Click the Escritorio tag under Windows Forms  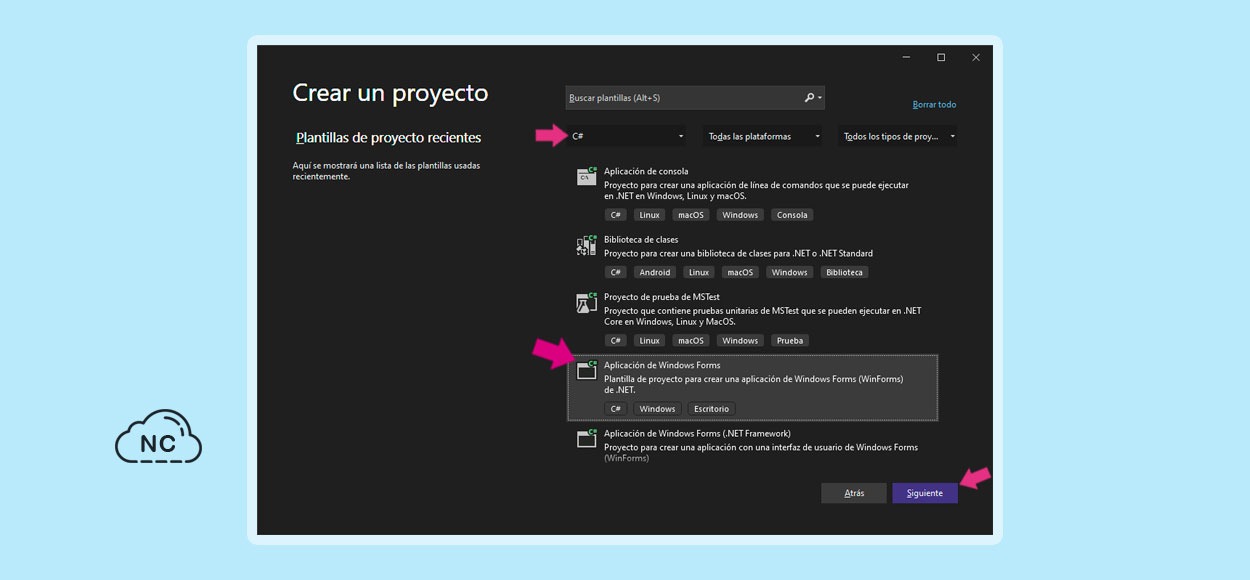711,409
